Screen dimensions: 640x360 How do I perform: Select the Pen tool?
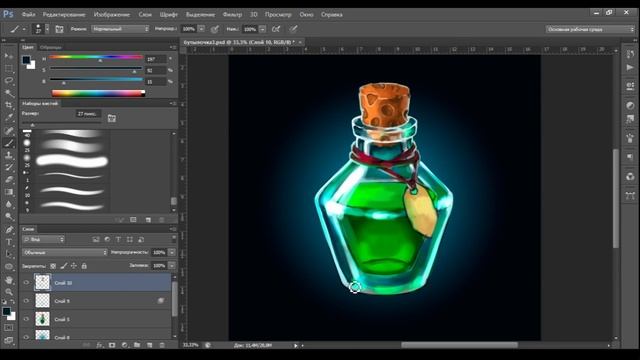(x=9, y=229)
